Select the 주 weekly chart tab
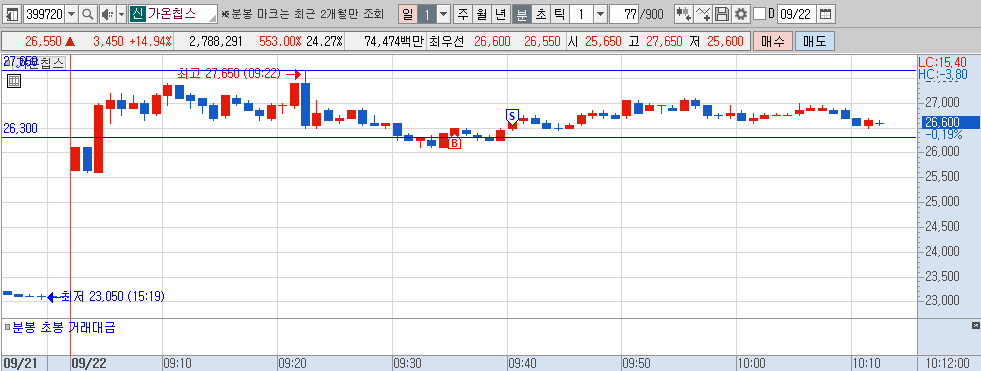This screenshot has width=981, height=371. (x=462, y=13)
